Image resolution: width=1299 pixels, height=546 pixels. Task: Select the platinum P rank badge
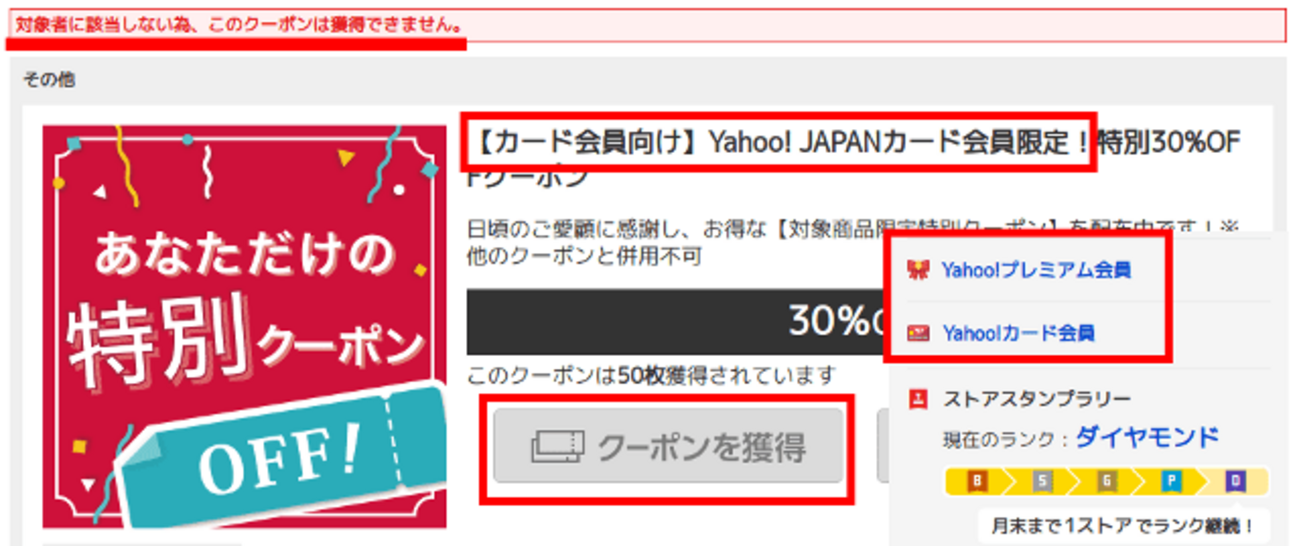[x=1171, y=482]
